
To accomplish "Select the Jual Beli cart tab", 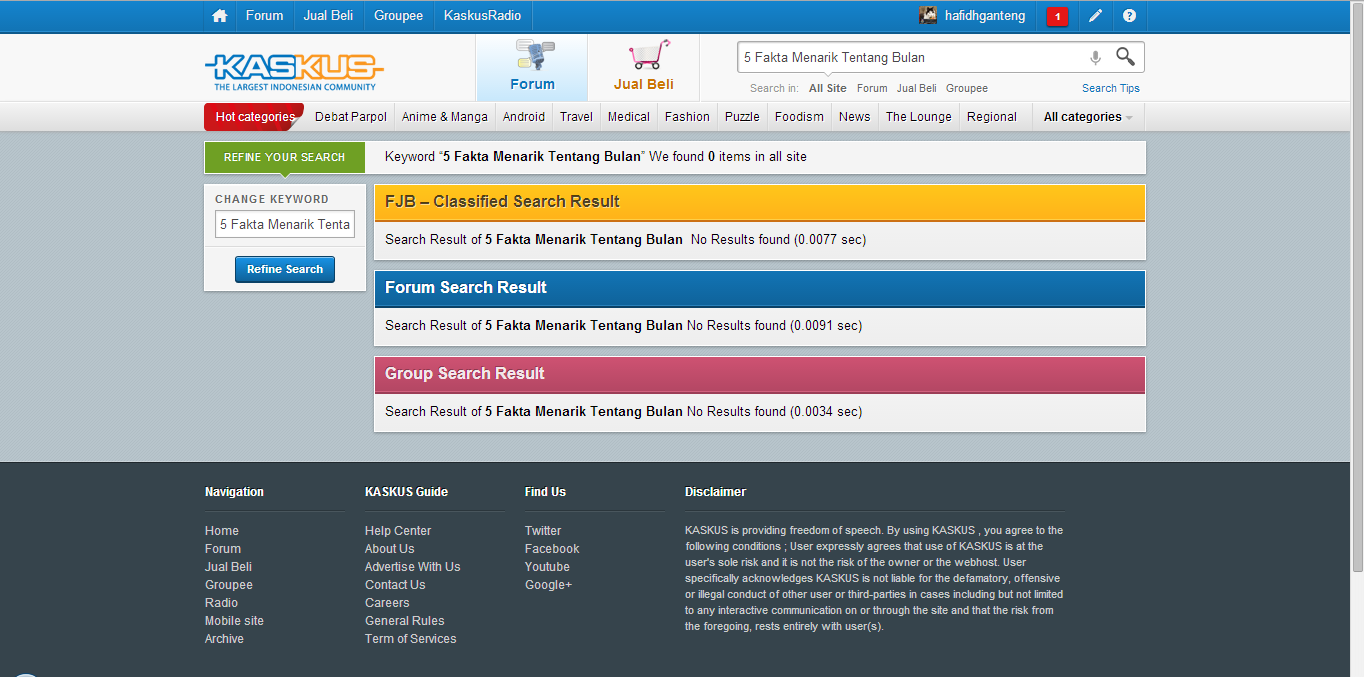I will point(644,67).
